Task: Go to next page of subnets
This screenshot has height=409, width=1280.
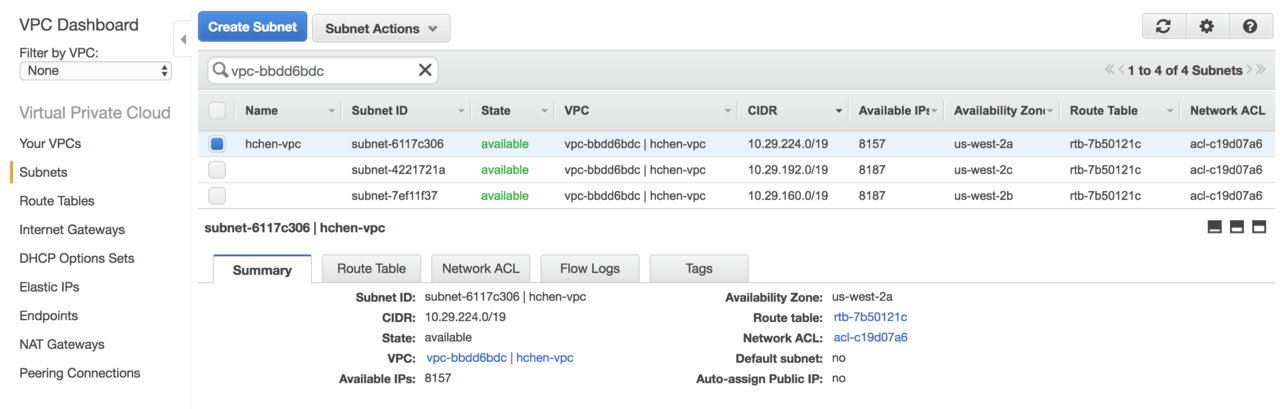Action: click(x=1250, y=70)
